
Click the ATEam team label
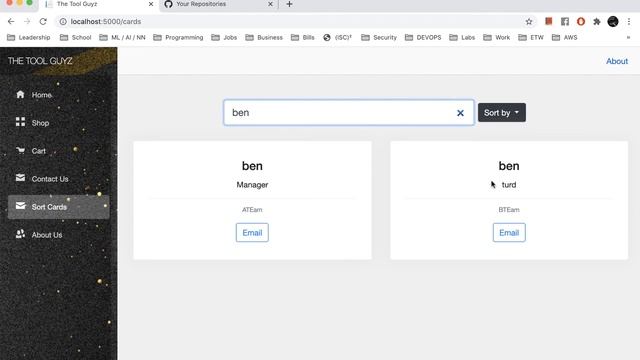click(x=252, y=210)
